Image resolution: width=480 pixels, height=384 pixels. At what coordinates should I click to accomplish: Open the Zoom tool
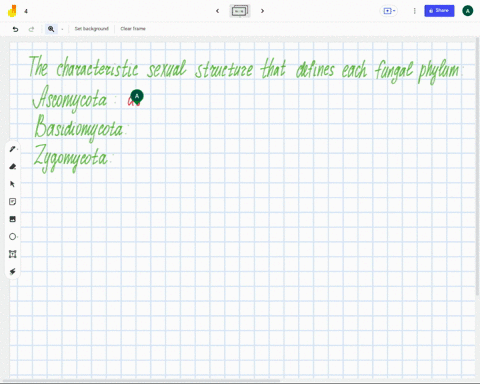coord(51,29)
